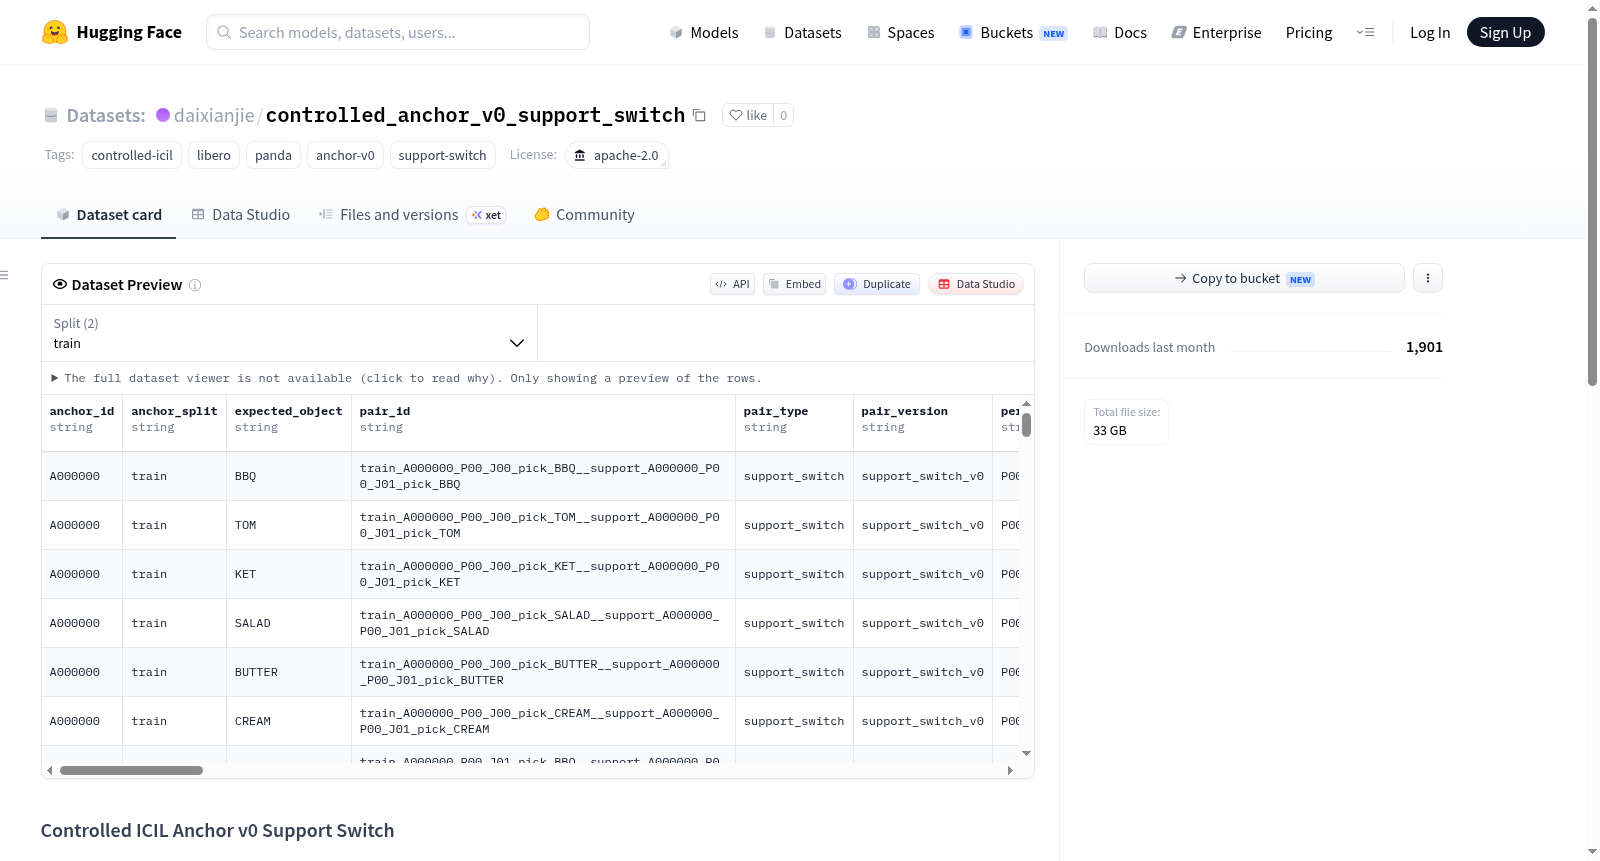Click the table's vertical scrollbar thumb

(x=1026, y=425)
